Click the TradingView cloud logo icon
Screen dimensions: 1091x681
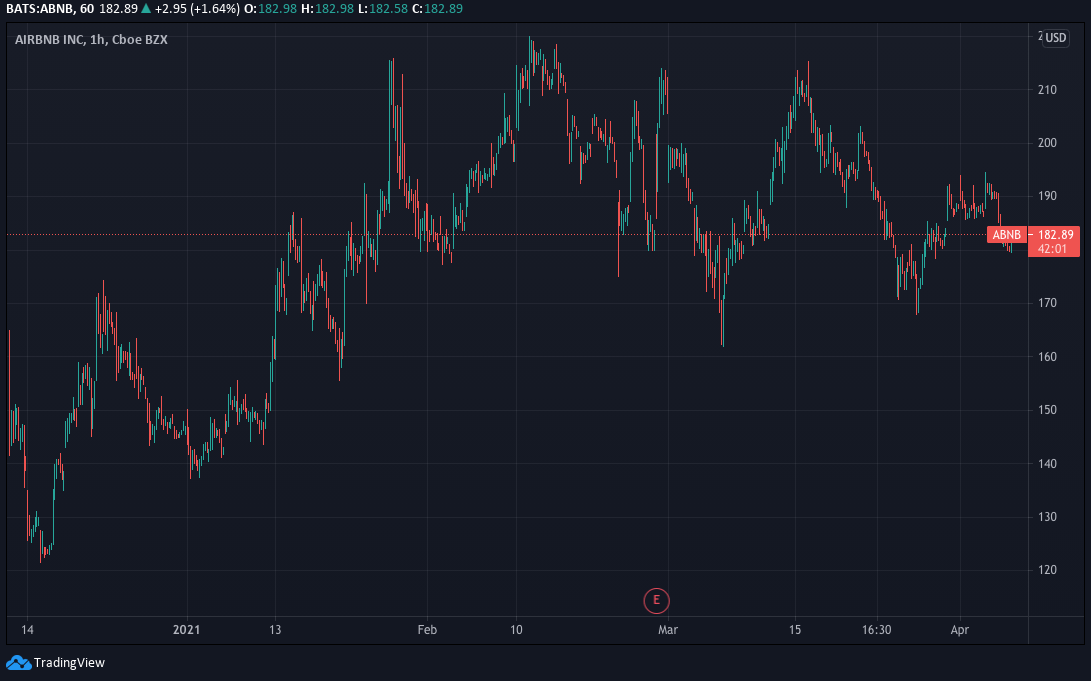tap(18, 662)
